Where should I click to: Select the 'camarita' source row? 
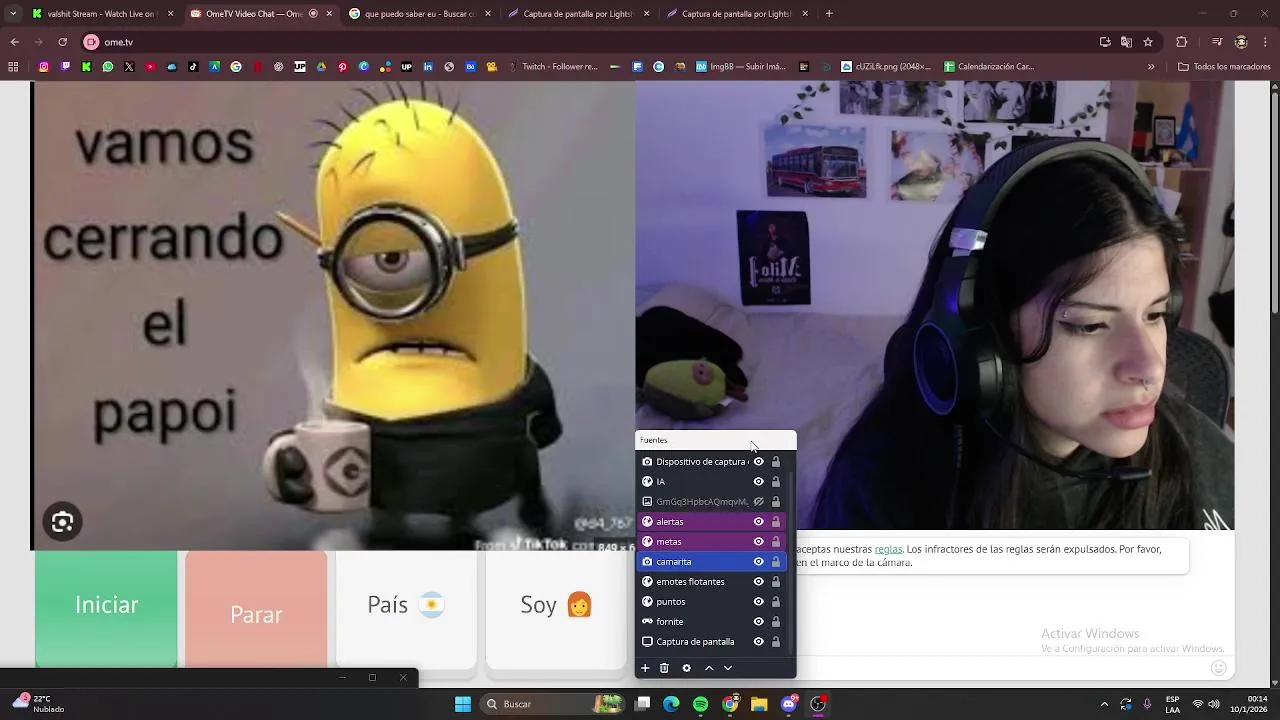pos(712,562)
